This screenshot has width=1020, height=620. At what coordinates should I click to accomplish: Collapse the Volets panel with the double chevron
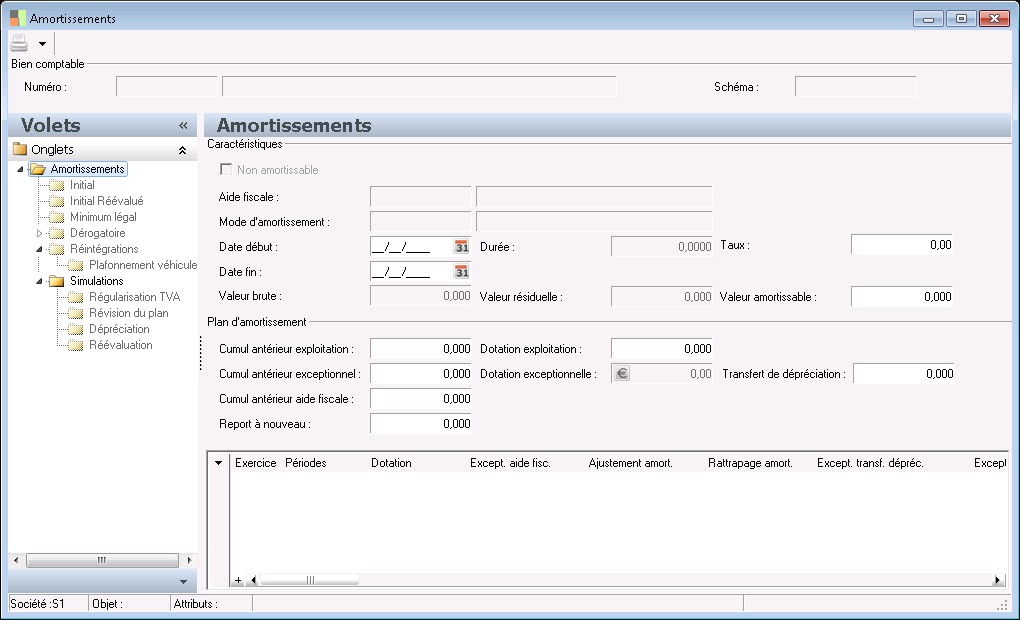[183, 126]
